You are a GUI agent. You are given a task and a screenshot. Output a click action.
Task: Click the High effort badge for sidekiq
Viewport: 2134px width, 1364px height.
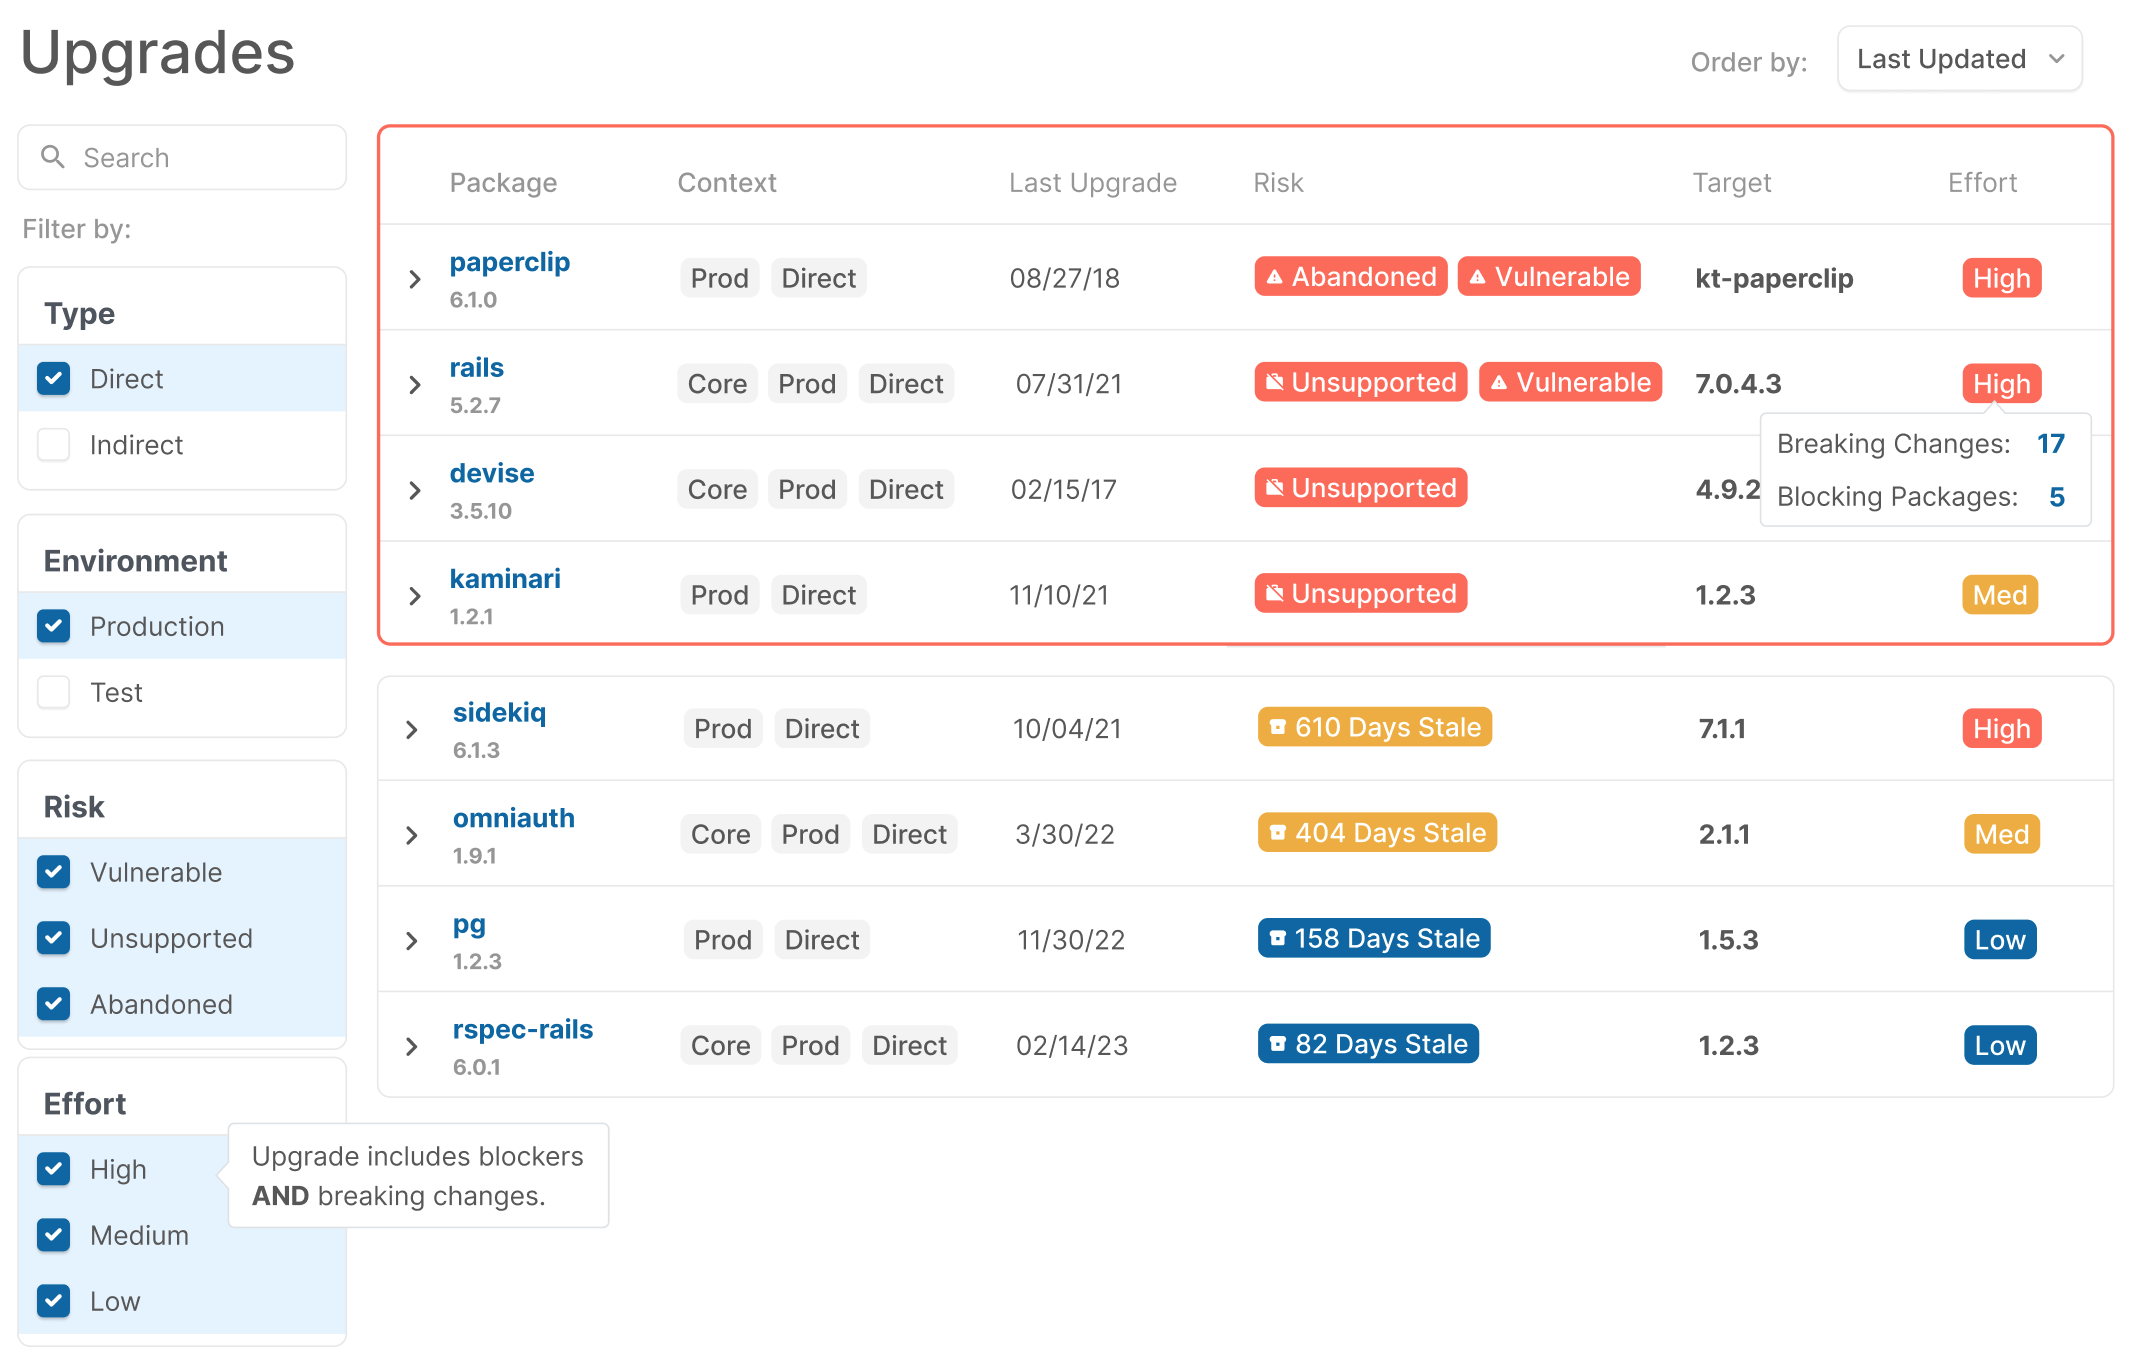[2001, 729]
